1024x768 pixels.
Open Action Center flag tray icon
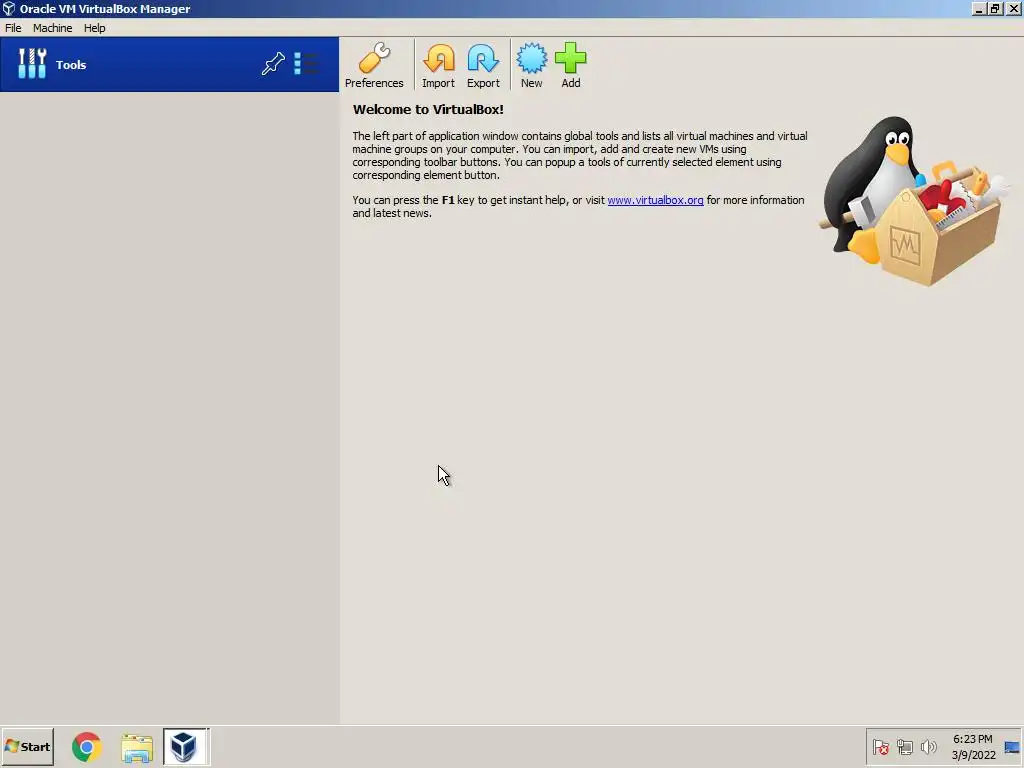(x=880, y=746)
